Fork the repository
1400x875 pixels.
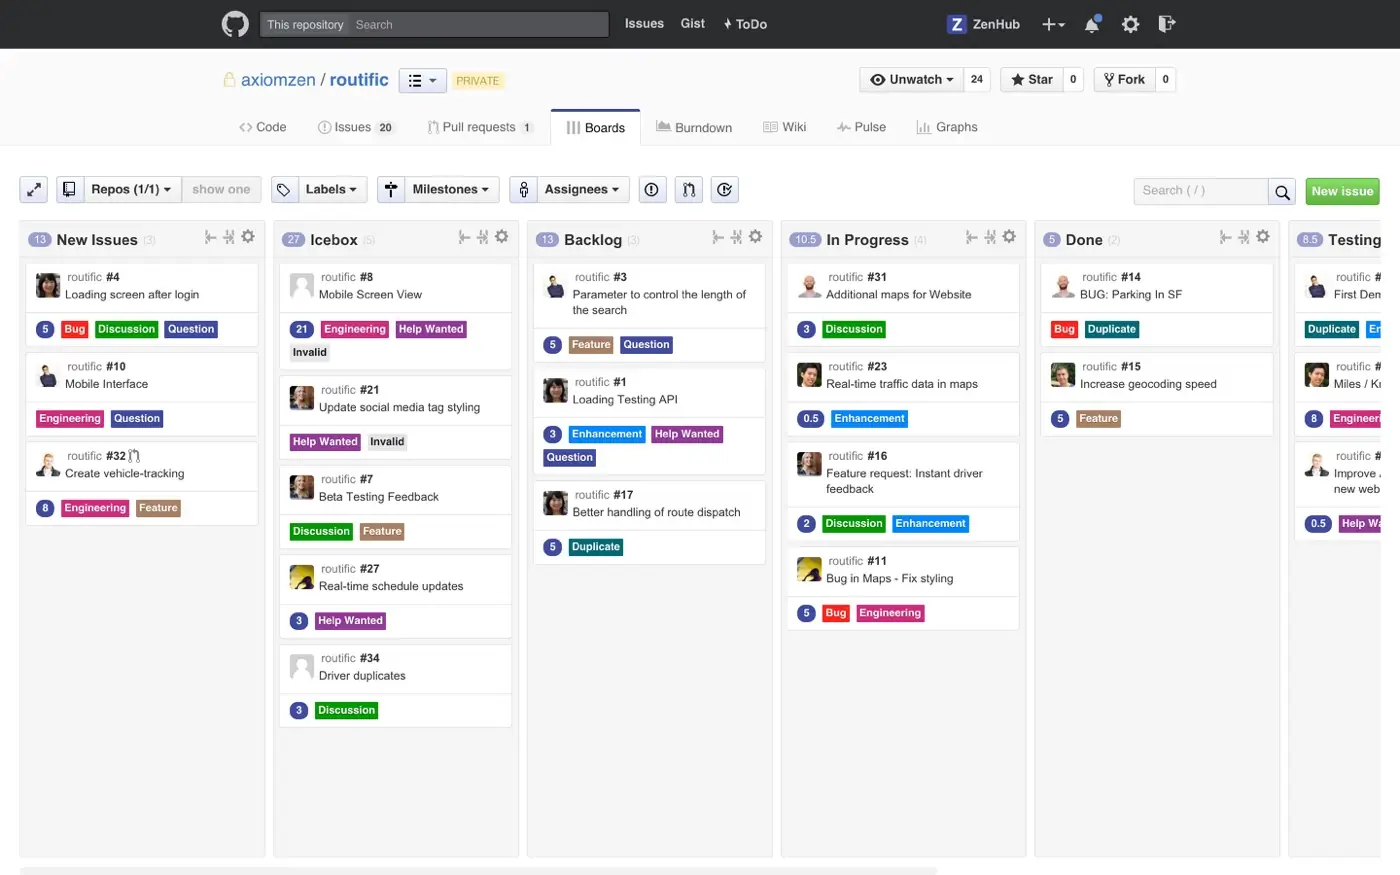click(1125, 80)
